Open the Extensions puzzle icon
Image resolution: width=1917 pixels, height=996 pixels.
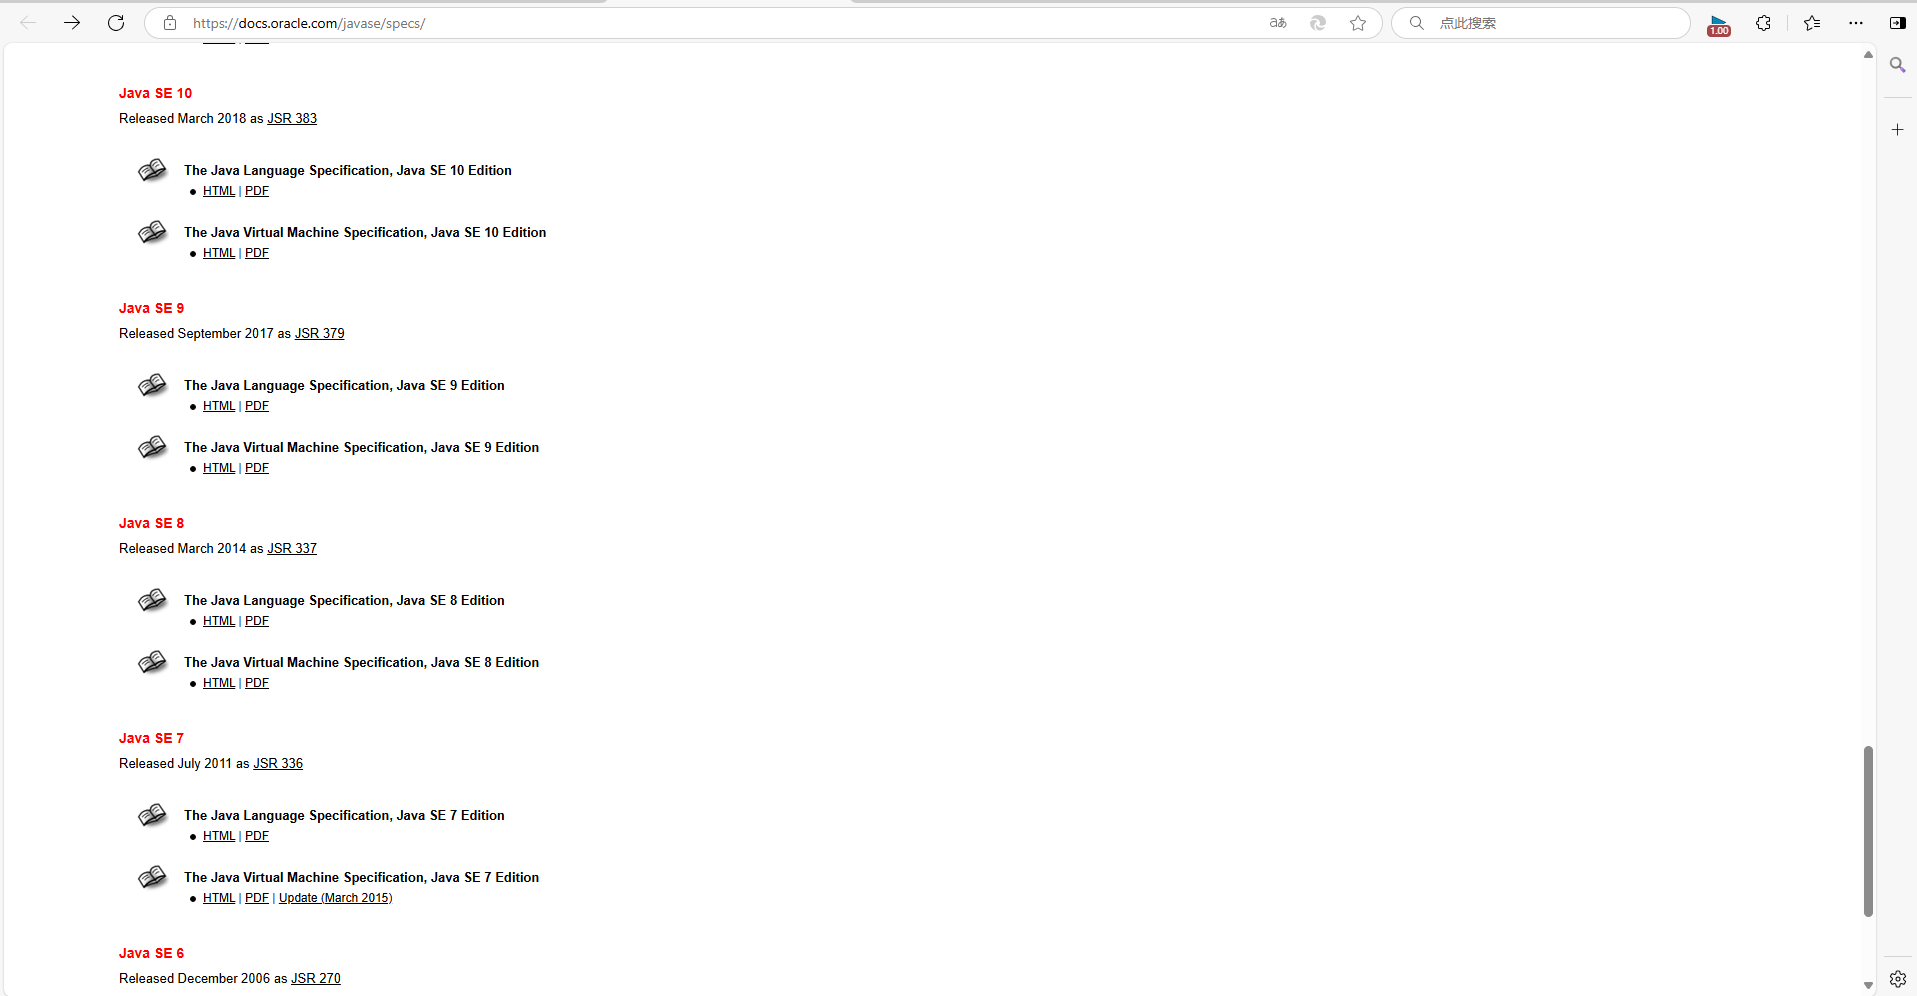[x=1764, y=23]
